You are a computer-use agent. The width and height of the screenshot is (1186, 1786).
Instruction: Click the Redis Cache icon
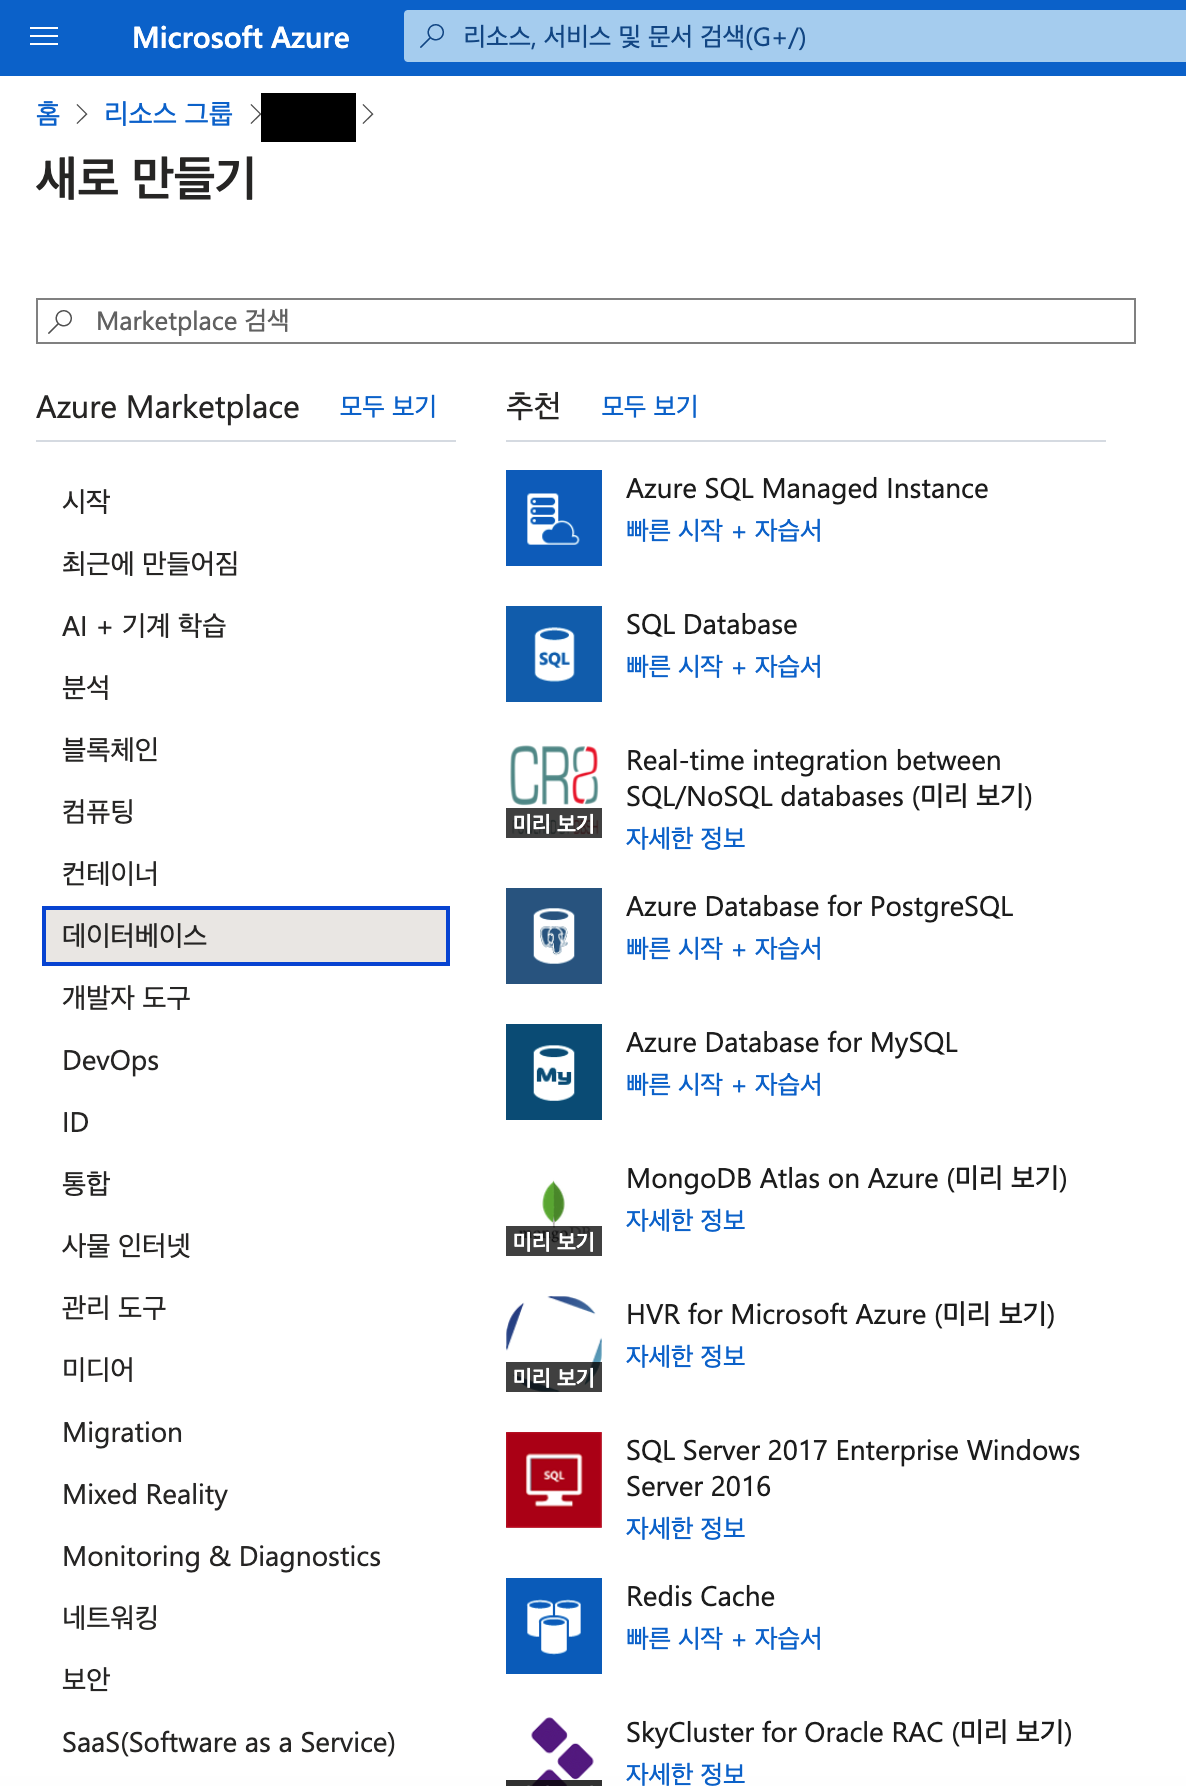point(554,1626)
